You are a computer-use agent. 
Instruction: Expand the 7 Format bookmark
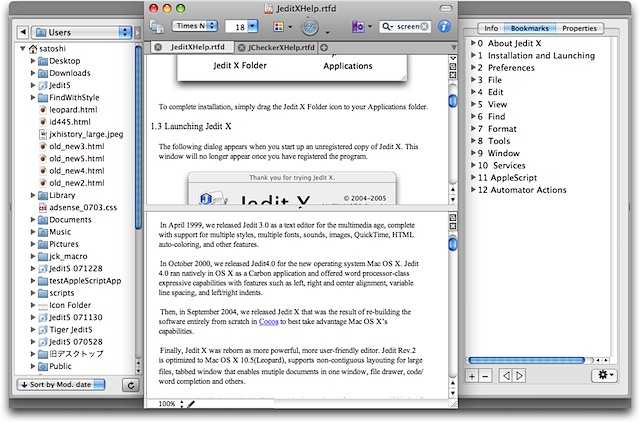(x=473, y=129)
